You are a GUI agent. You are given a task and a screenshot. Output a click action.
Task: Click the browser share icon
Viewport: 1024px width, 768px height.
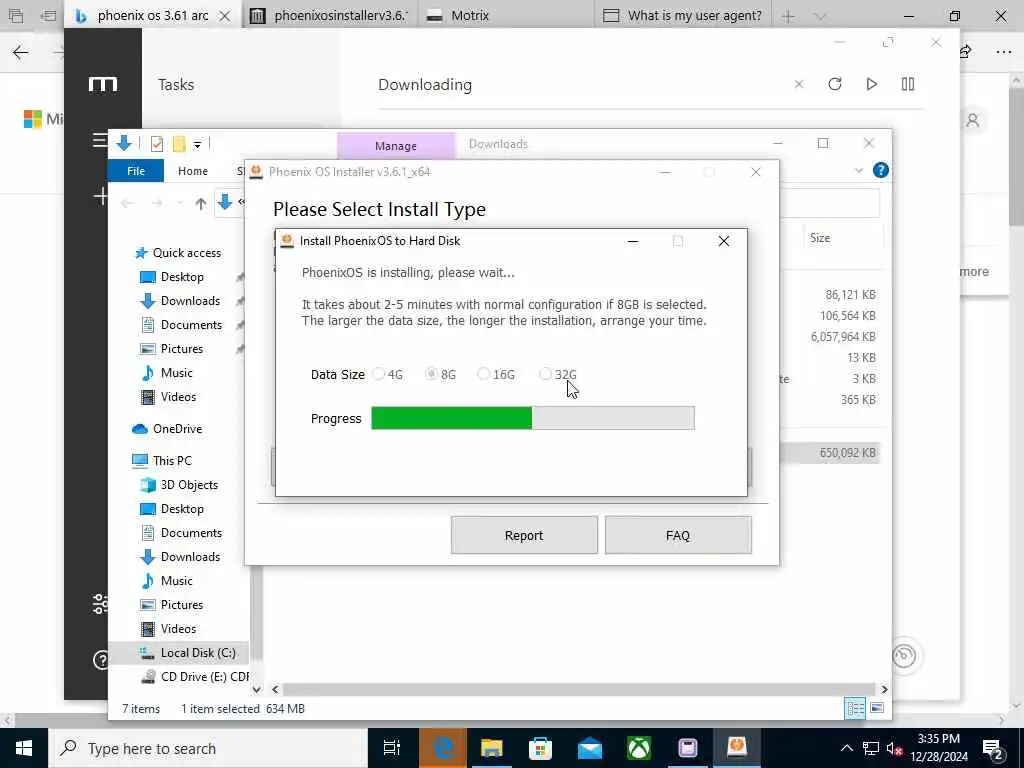pyautogui.click(x=966, y=52)
